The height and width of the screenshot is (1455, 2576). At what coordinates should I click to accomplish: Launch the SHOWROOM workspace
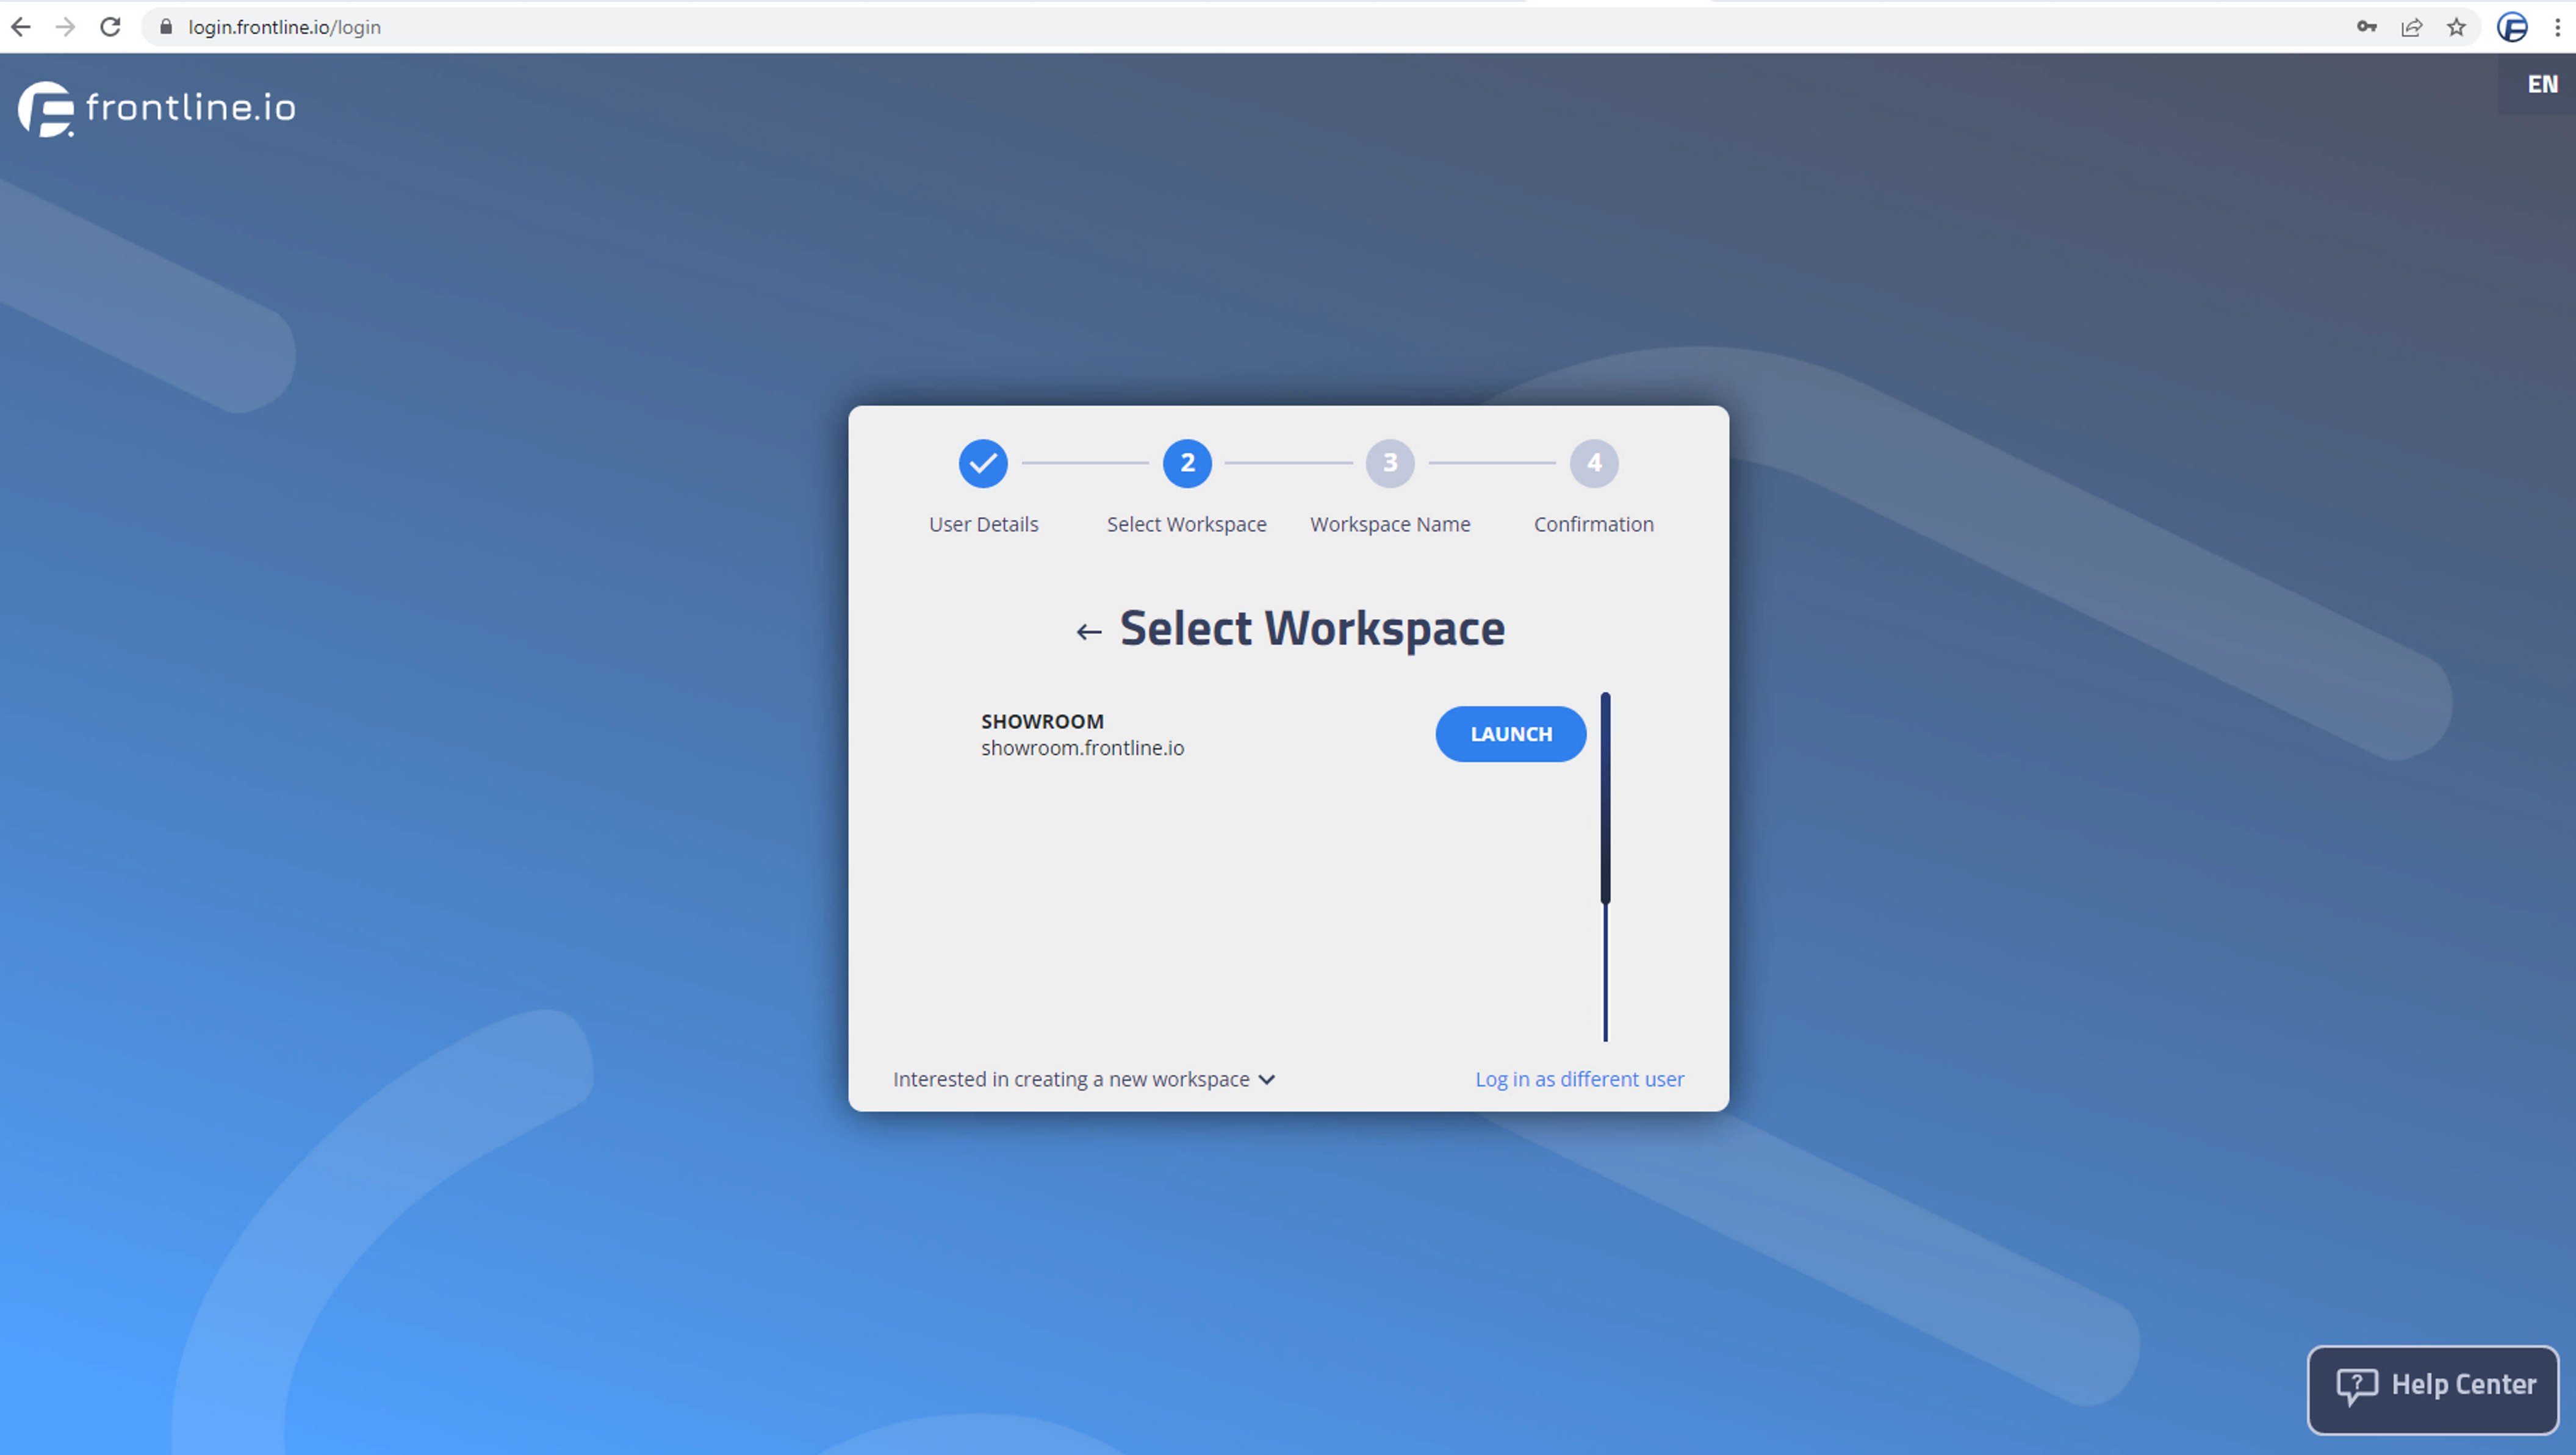(x=1511, y=734)
